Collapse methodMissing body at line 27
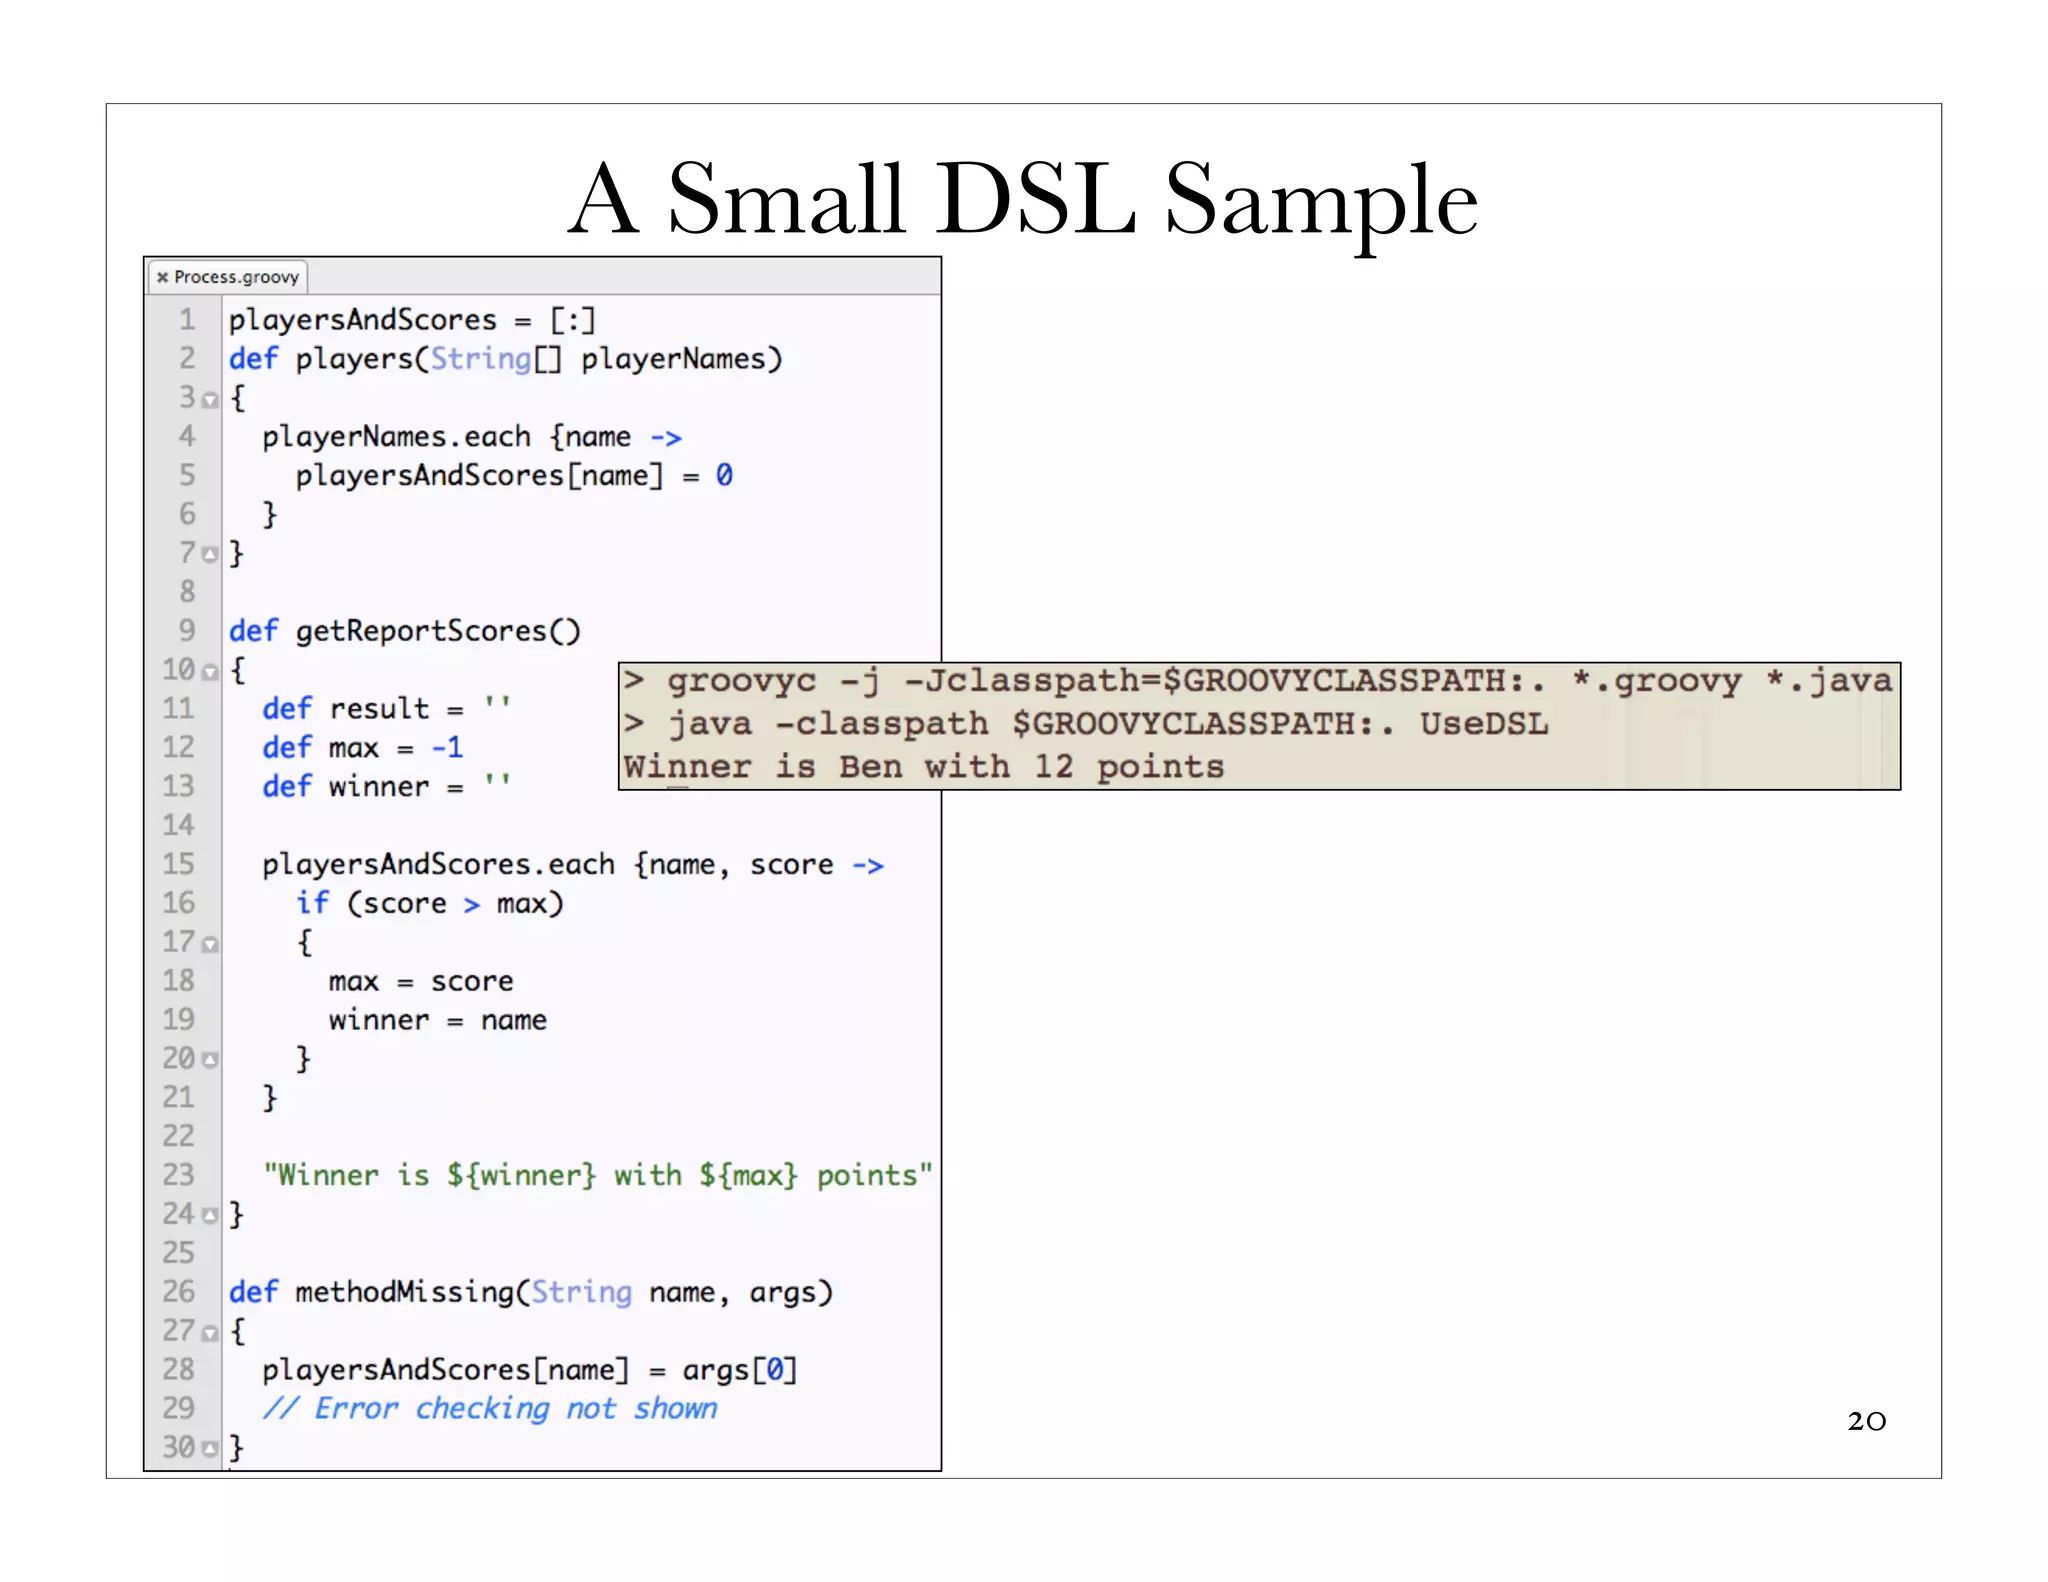 (x=210, y=1333)
